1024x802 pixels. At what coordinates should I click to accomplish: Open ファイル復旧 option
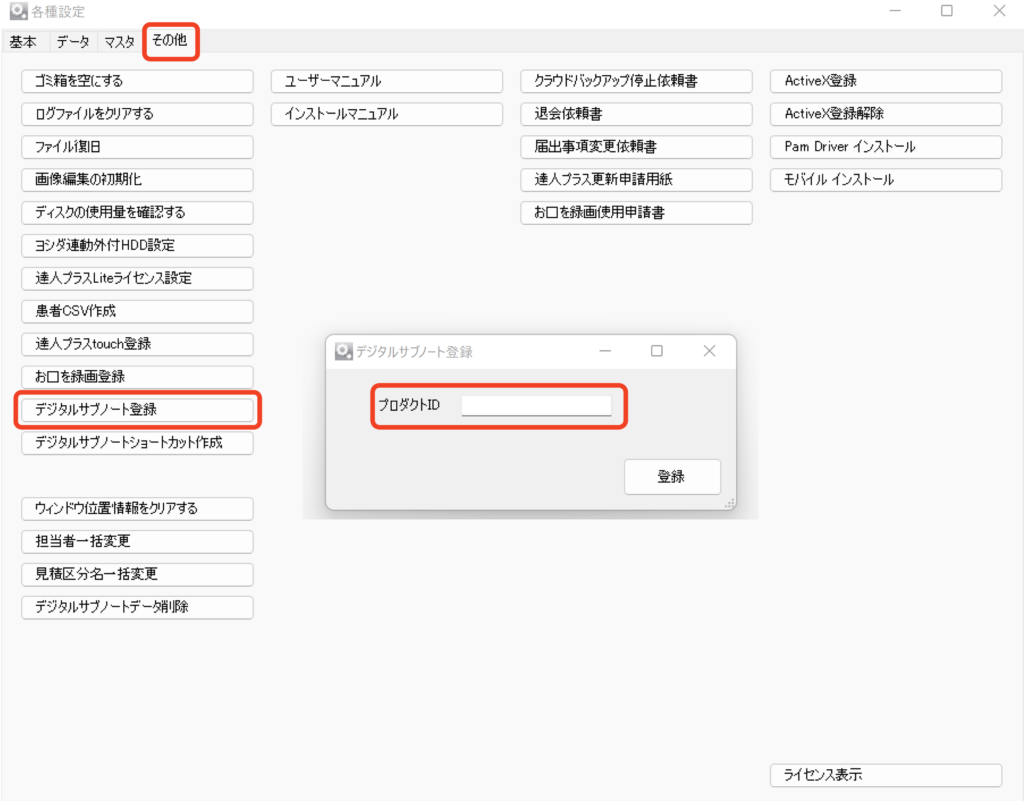(137, 147)
